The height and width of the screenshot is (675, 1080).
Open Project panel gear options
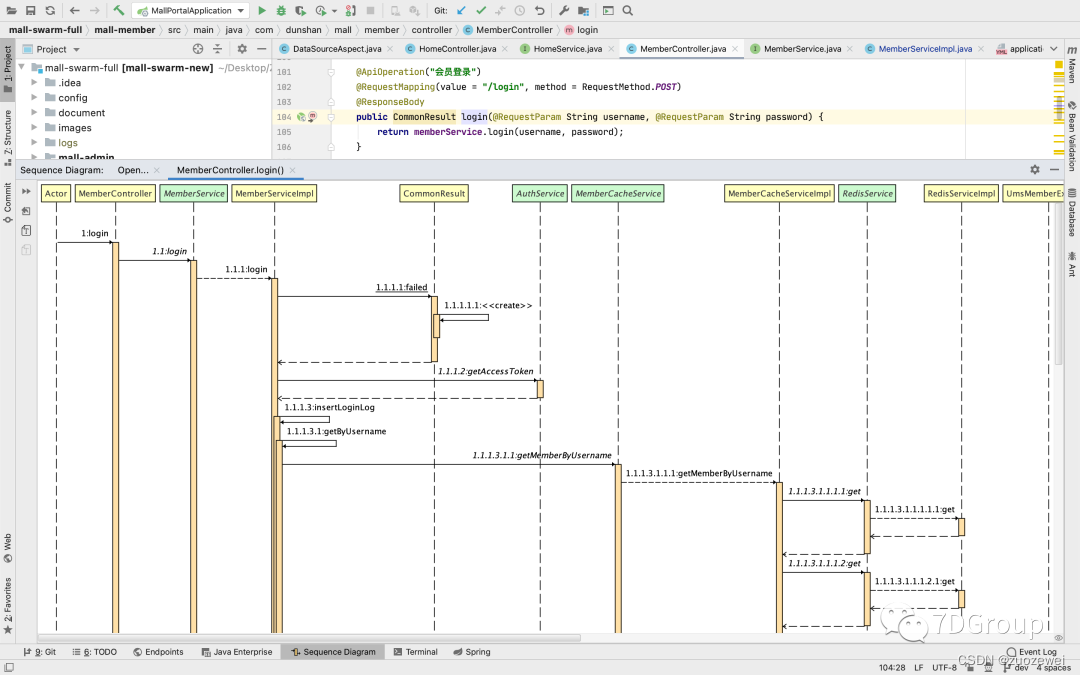(242, 49)
